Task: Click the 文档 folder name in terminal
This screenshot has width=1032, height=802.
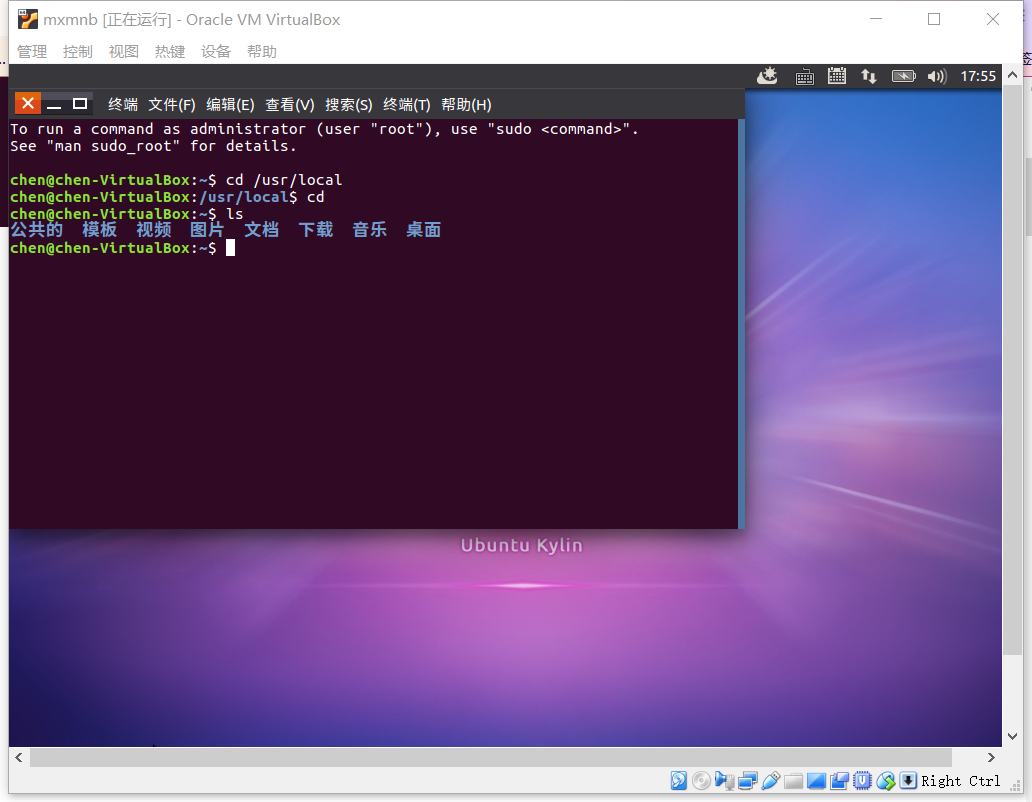Action: (x=261, y=230)
